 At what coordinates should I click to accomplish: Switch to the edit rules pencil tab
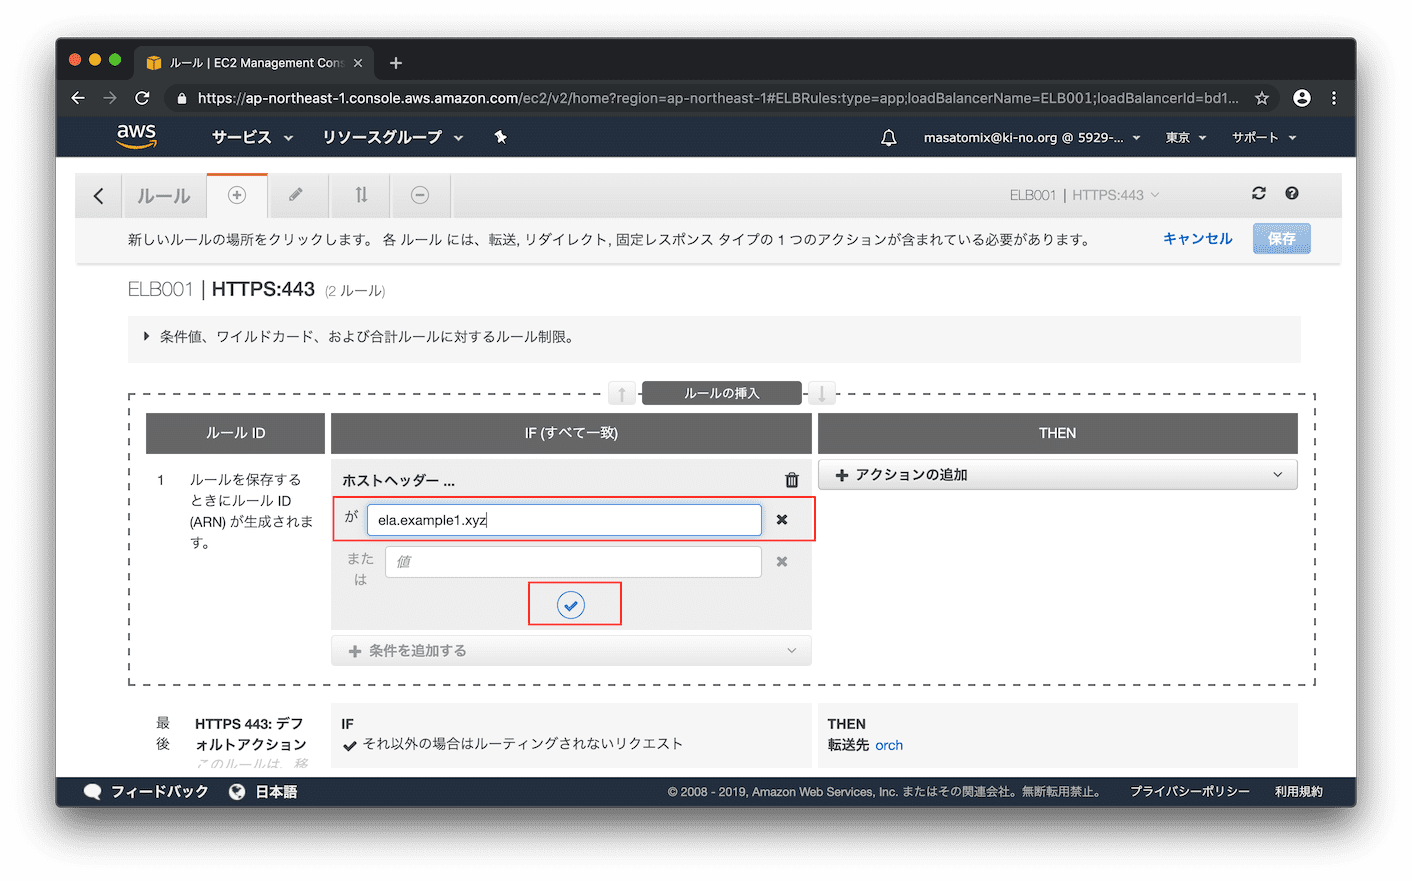click(x=296, y=195)
